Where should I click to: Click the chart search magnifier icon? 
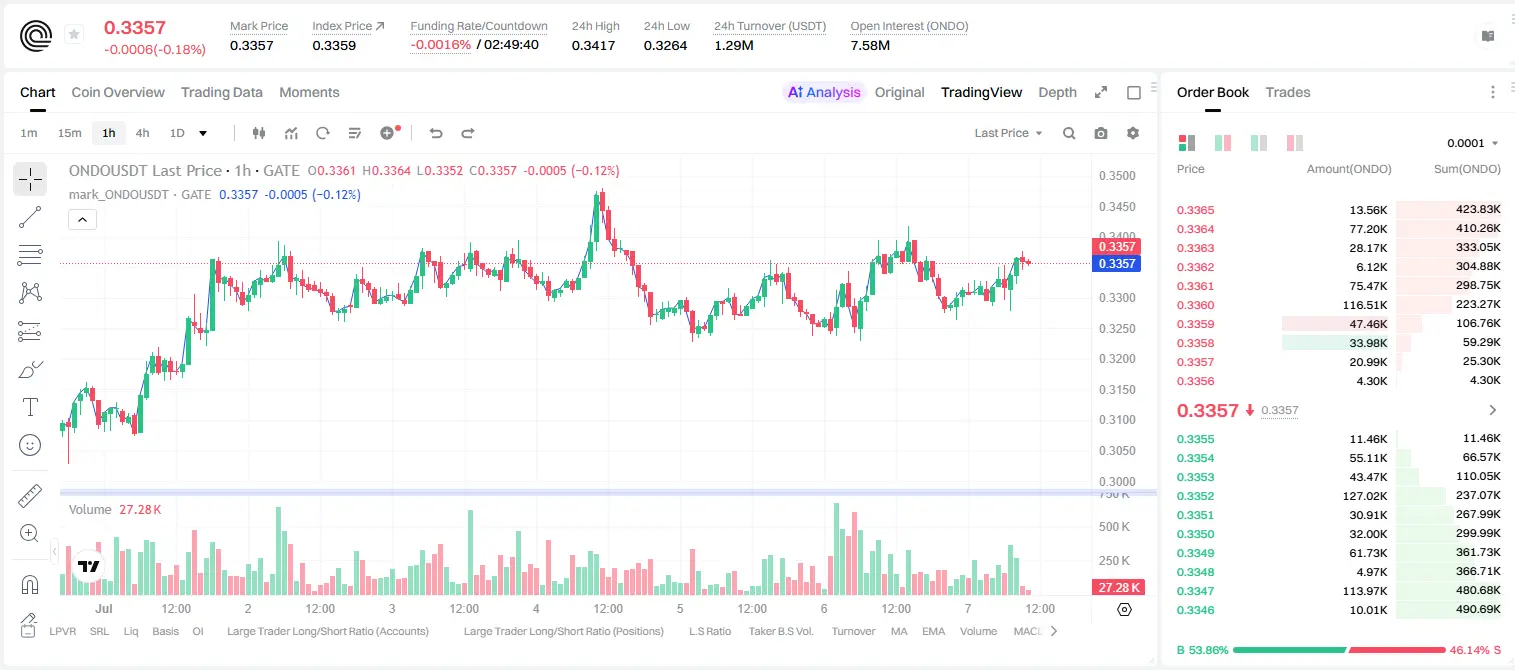tap(1069, 133)
